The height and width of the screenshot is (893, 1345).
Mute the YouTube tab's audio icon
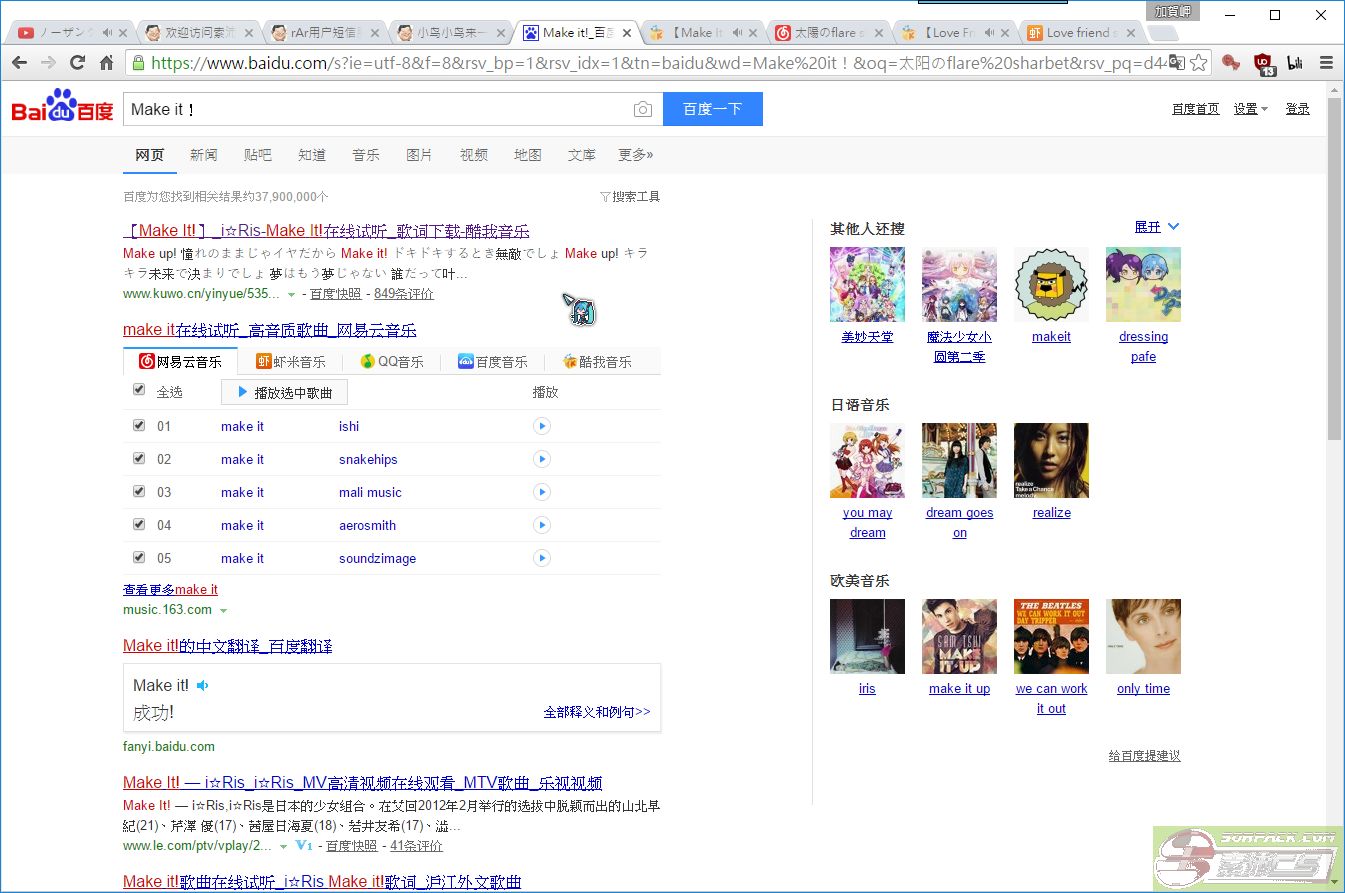click(x=107, y=33)
